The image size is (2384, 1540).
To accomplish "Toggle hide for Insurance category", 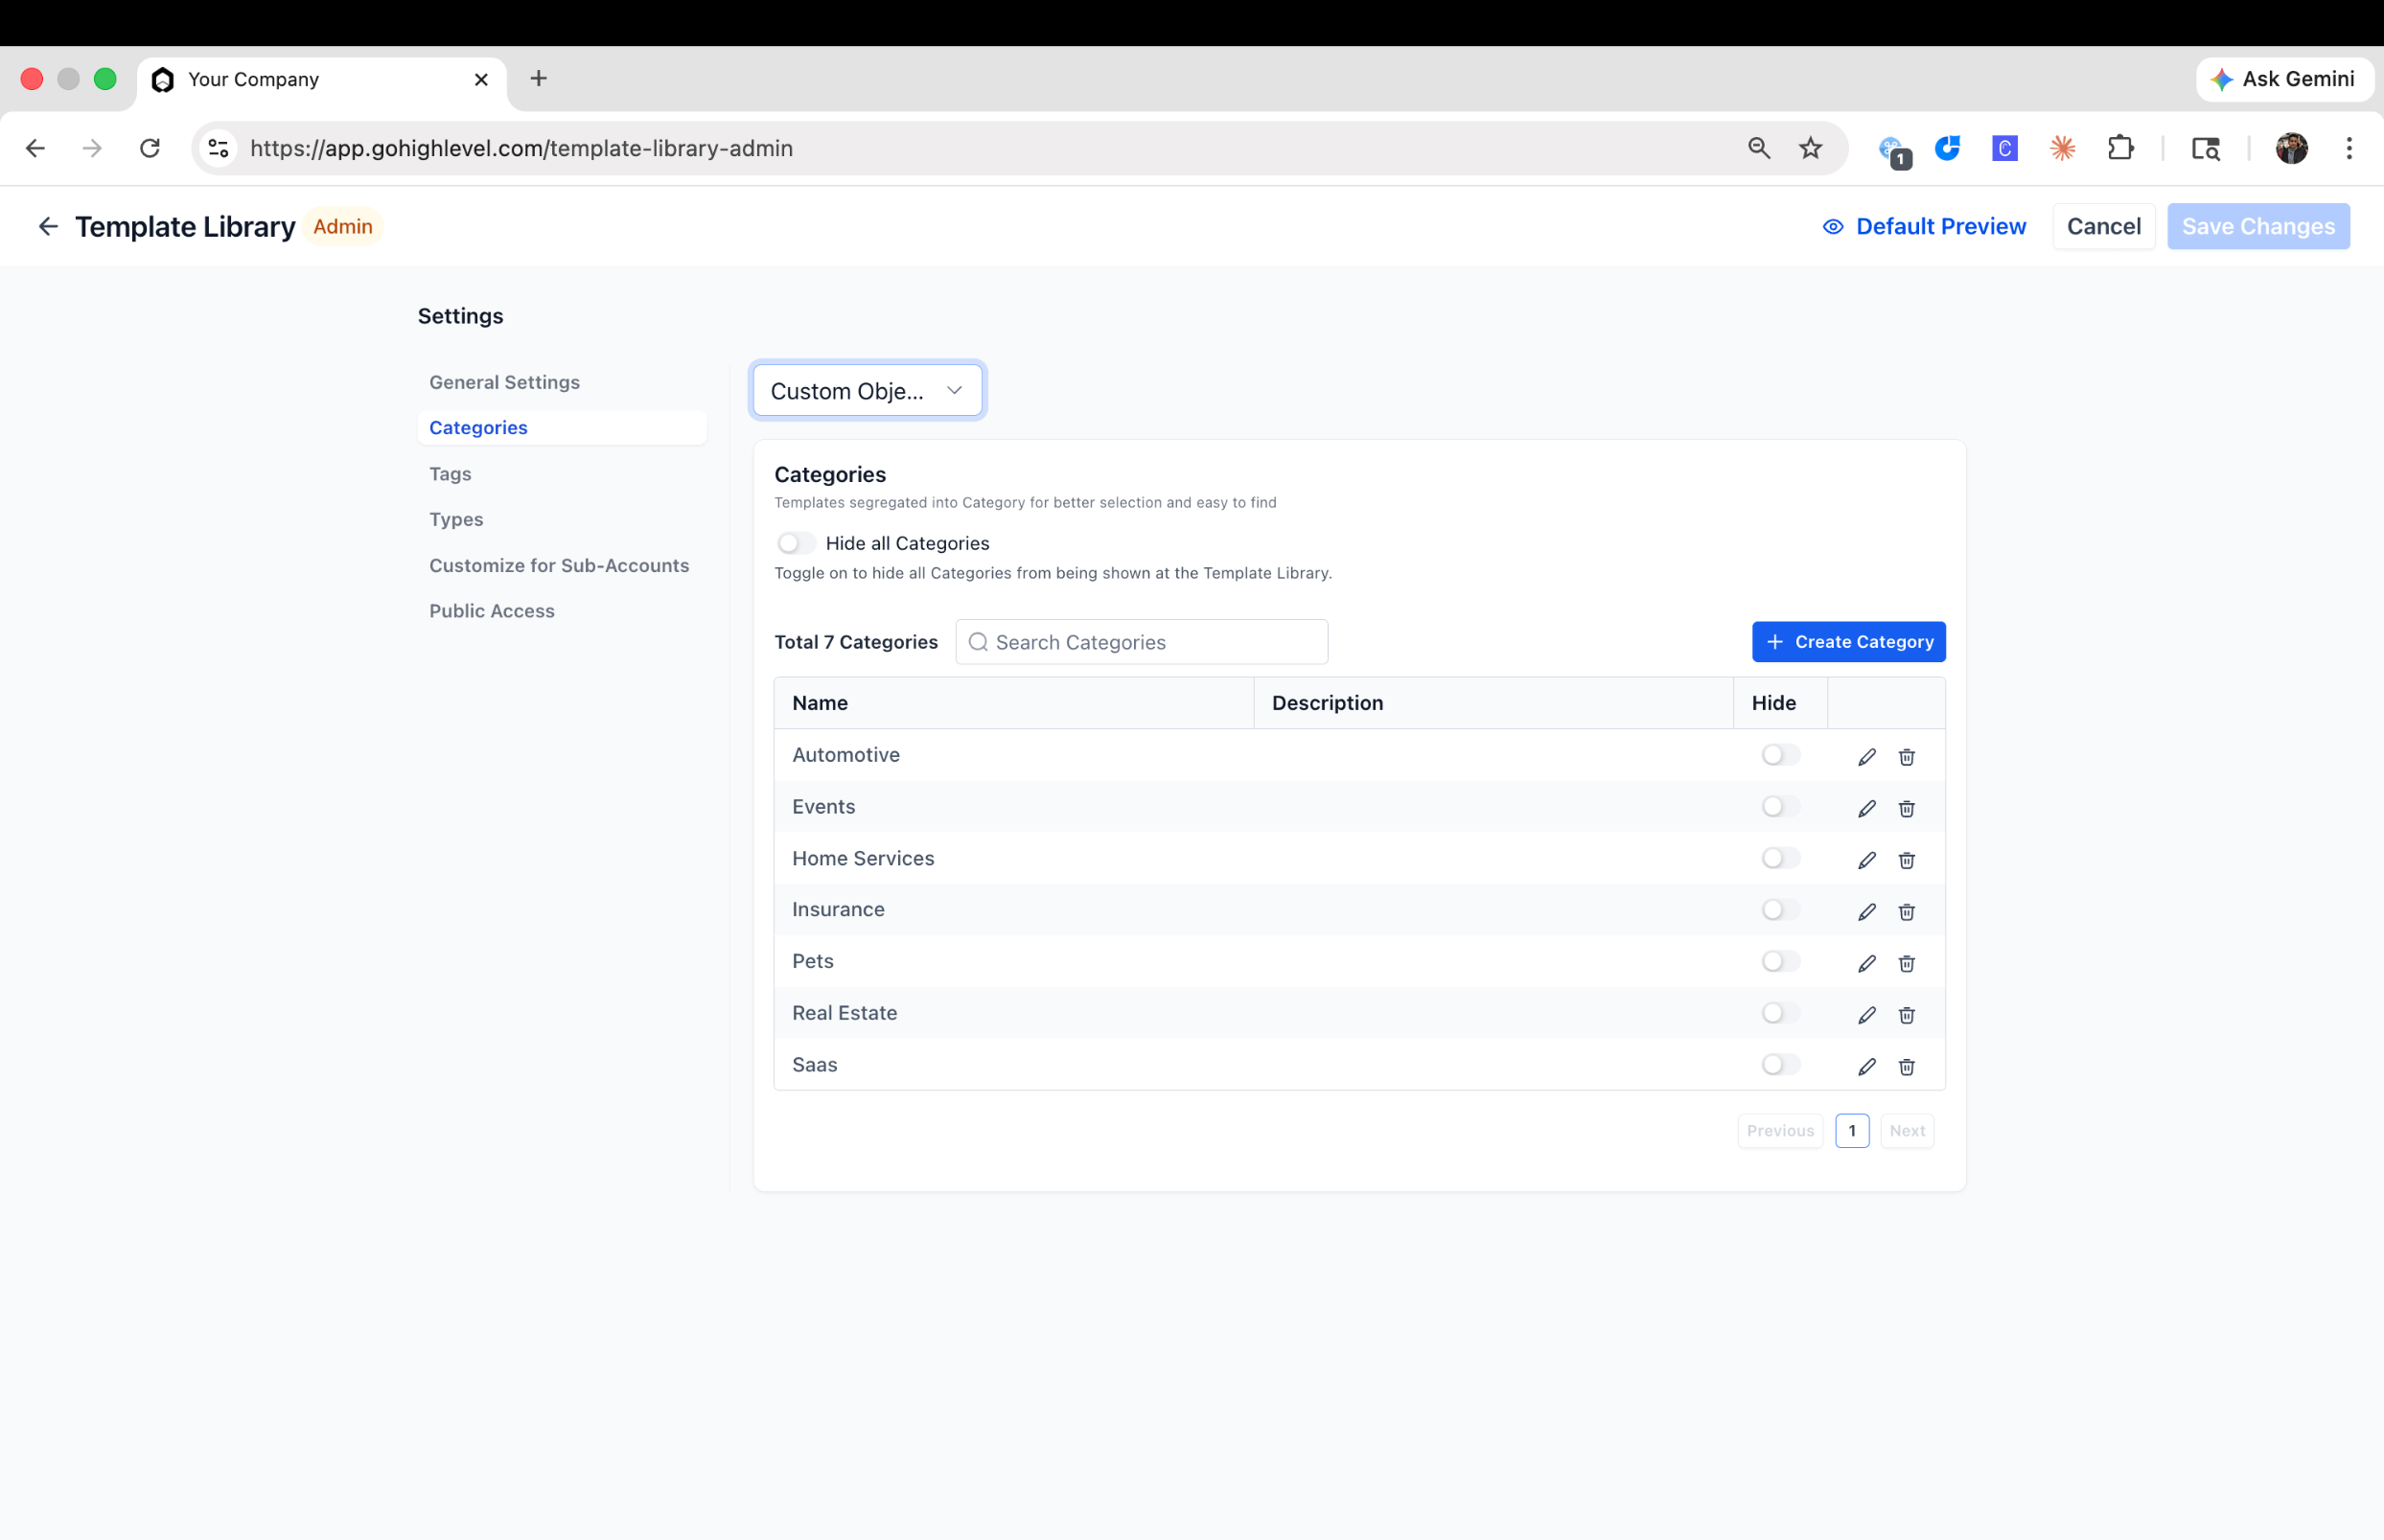I will (x=1779, y=909).
